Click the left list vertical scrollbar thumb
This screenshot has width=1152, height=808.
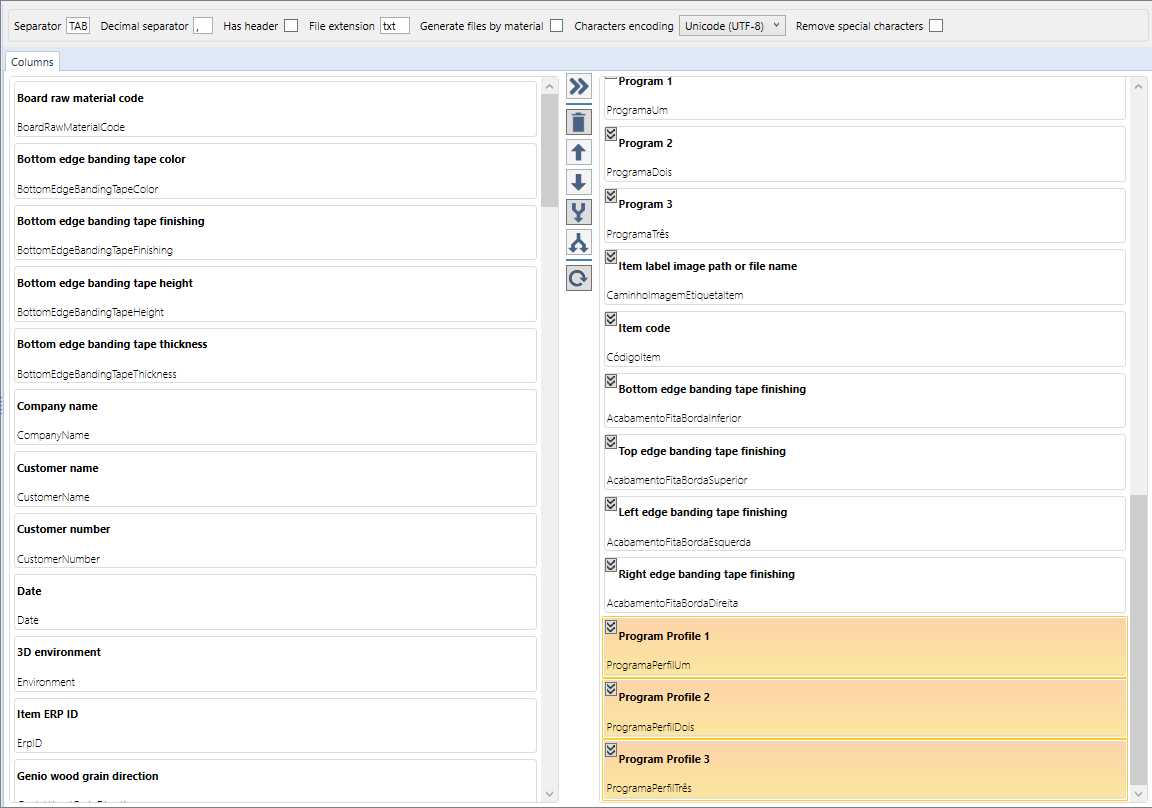pos(549,150)
